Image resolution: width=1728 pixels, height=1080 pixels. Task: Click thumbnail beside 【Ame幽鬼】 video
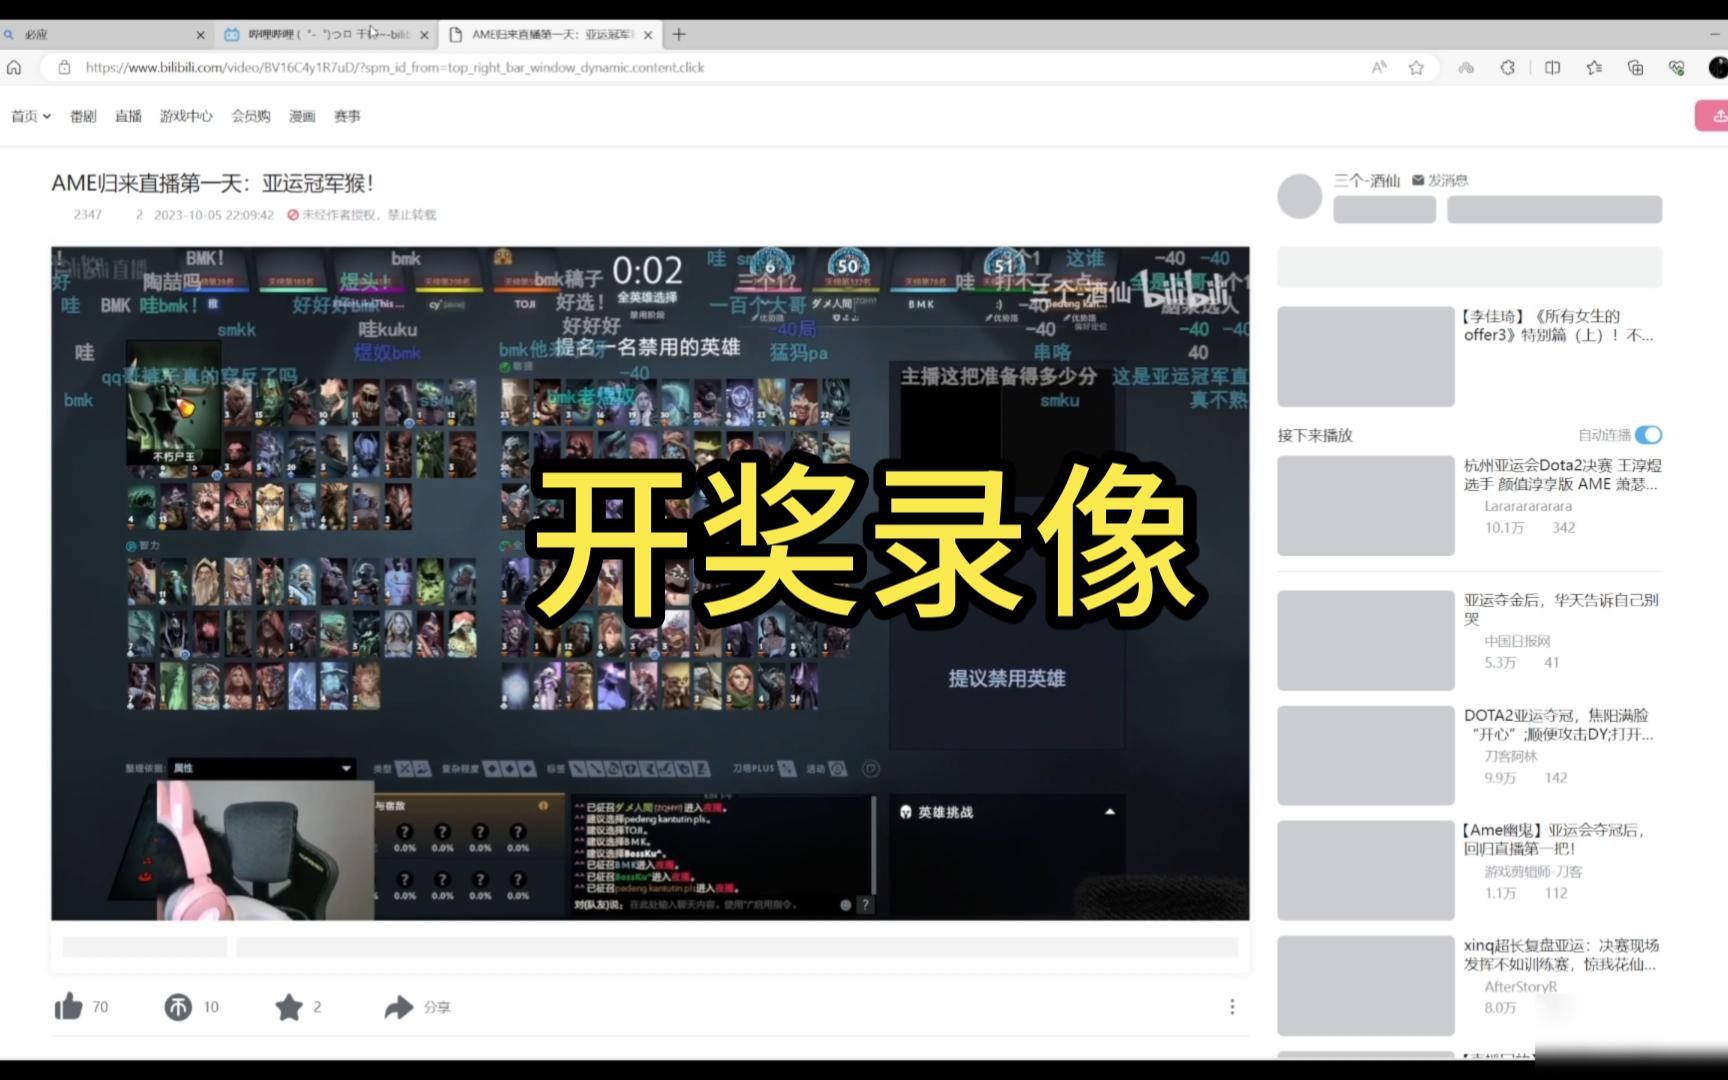click(x=1366, y=871)
